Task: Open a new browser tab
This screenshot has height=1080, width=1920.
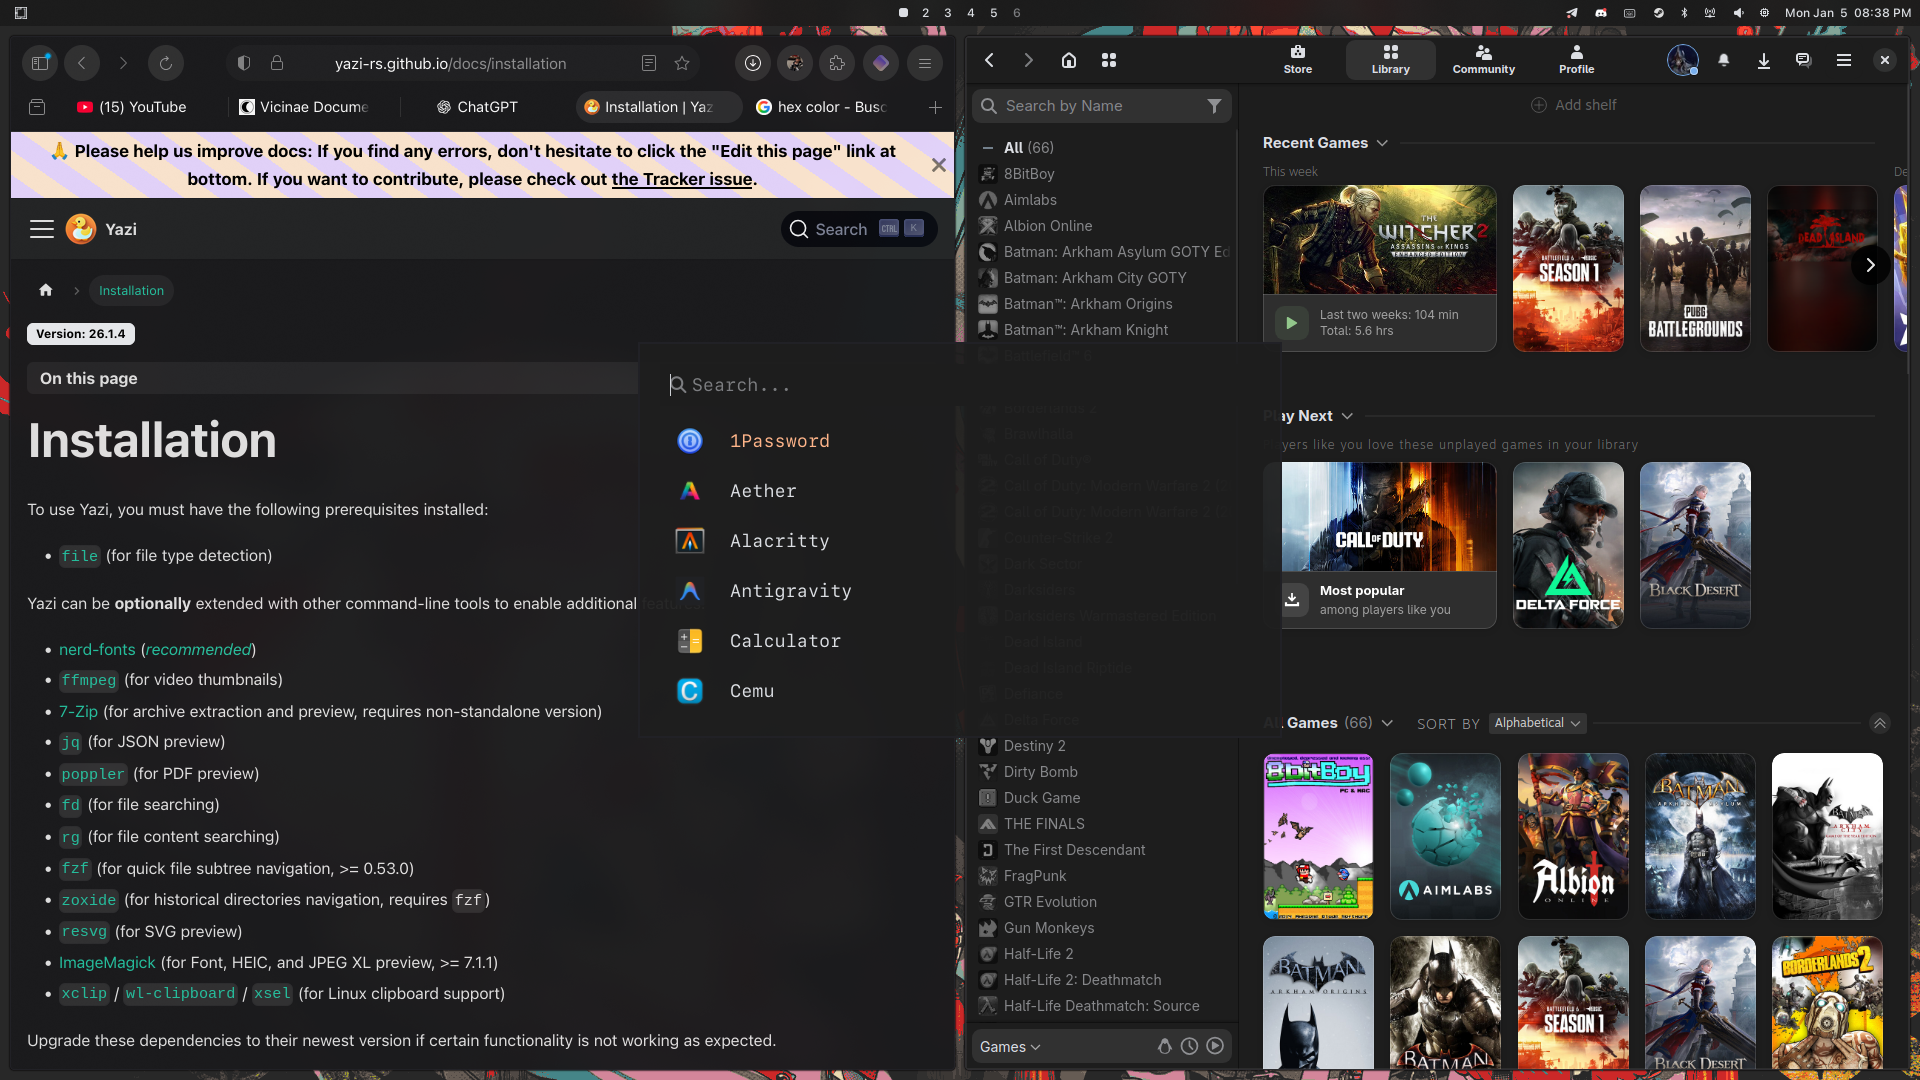Action: [935, 107]
